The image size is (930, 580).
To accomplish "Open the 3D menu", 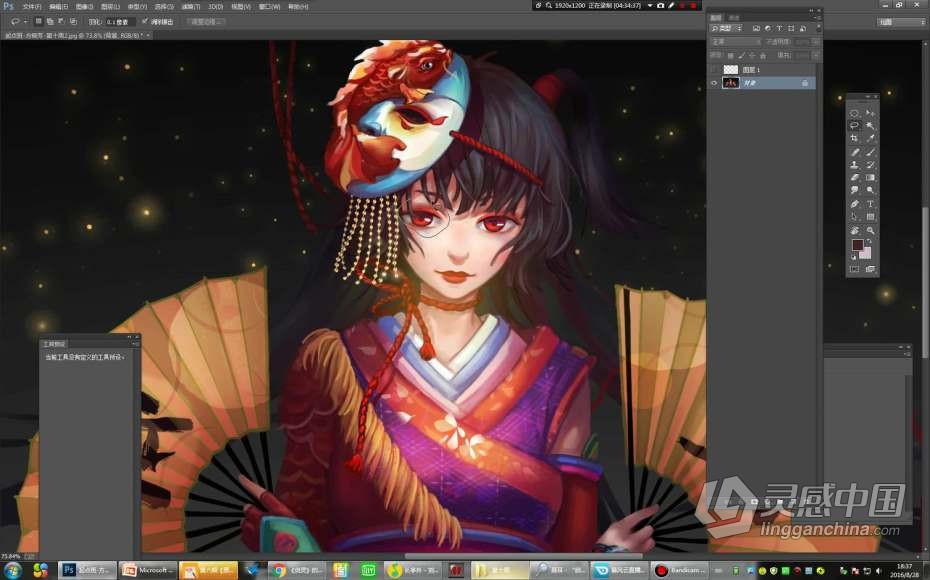I will pyautogui.click(x=216, y=7).
